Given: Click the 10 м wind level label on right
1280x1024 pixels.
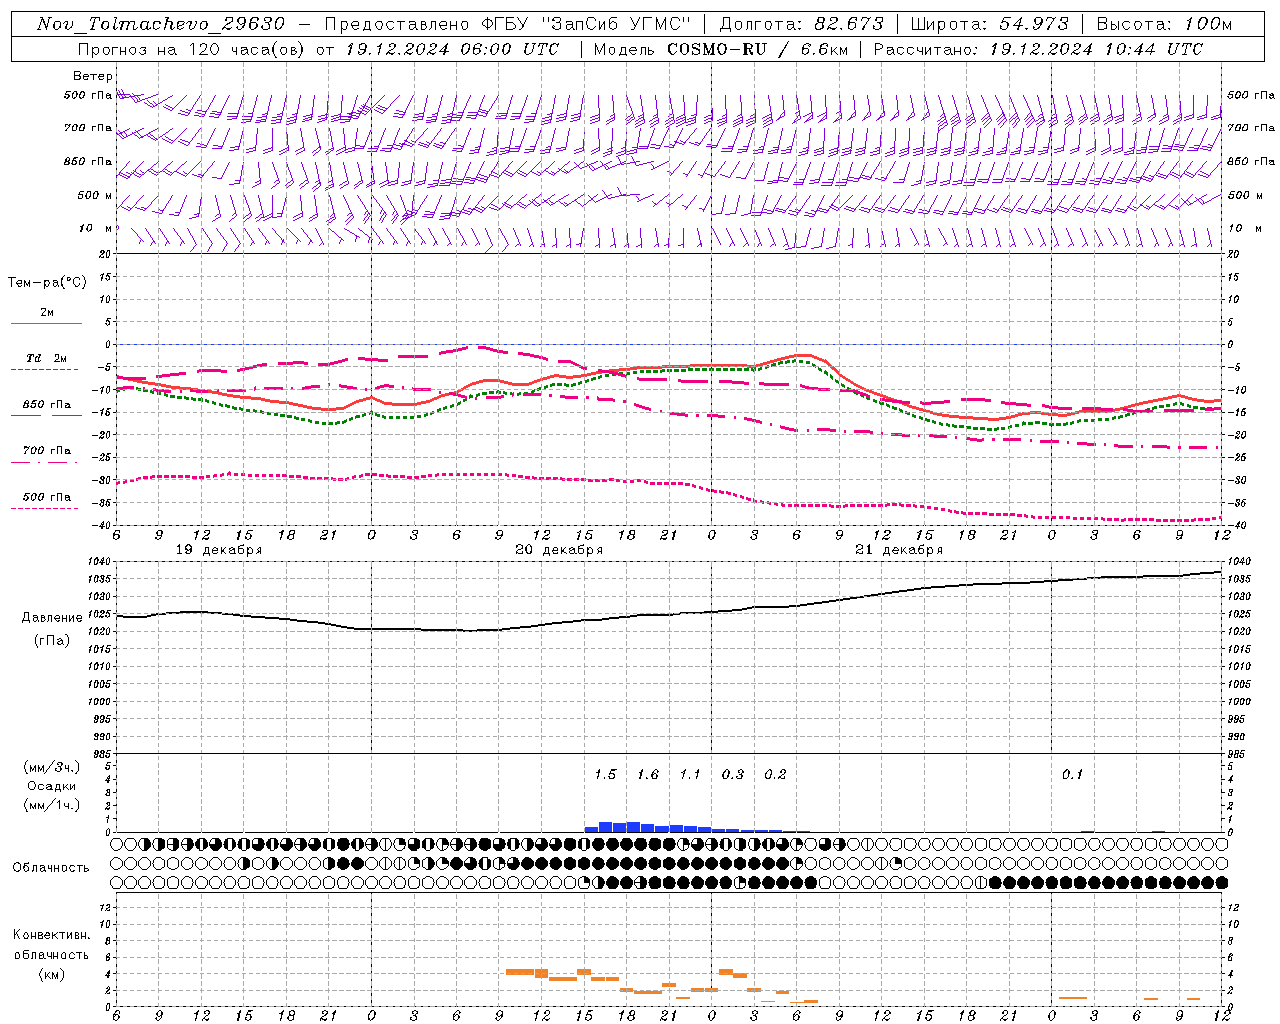Looking at the screenshot, I should (1245, 228).
